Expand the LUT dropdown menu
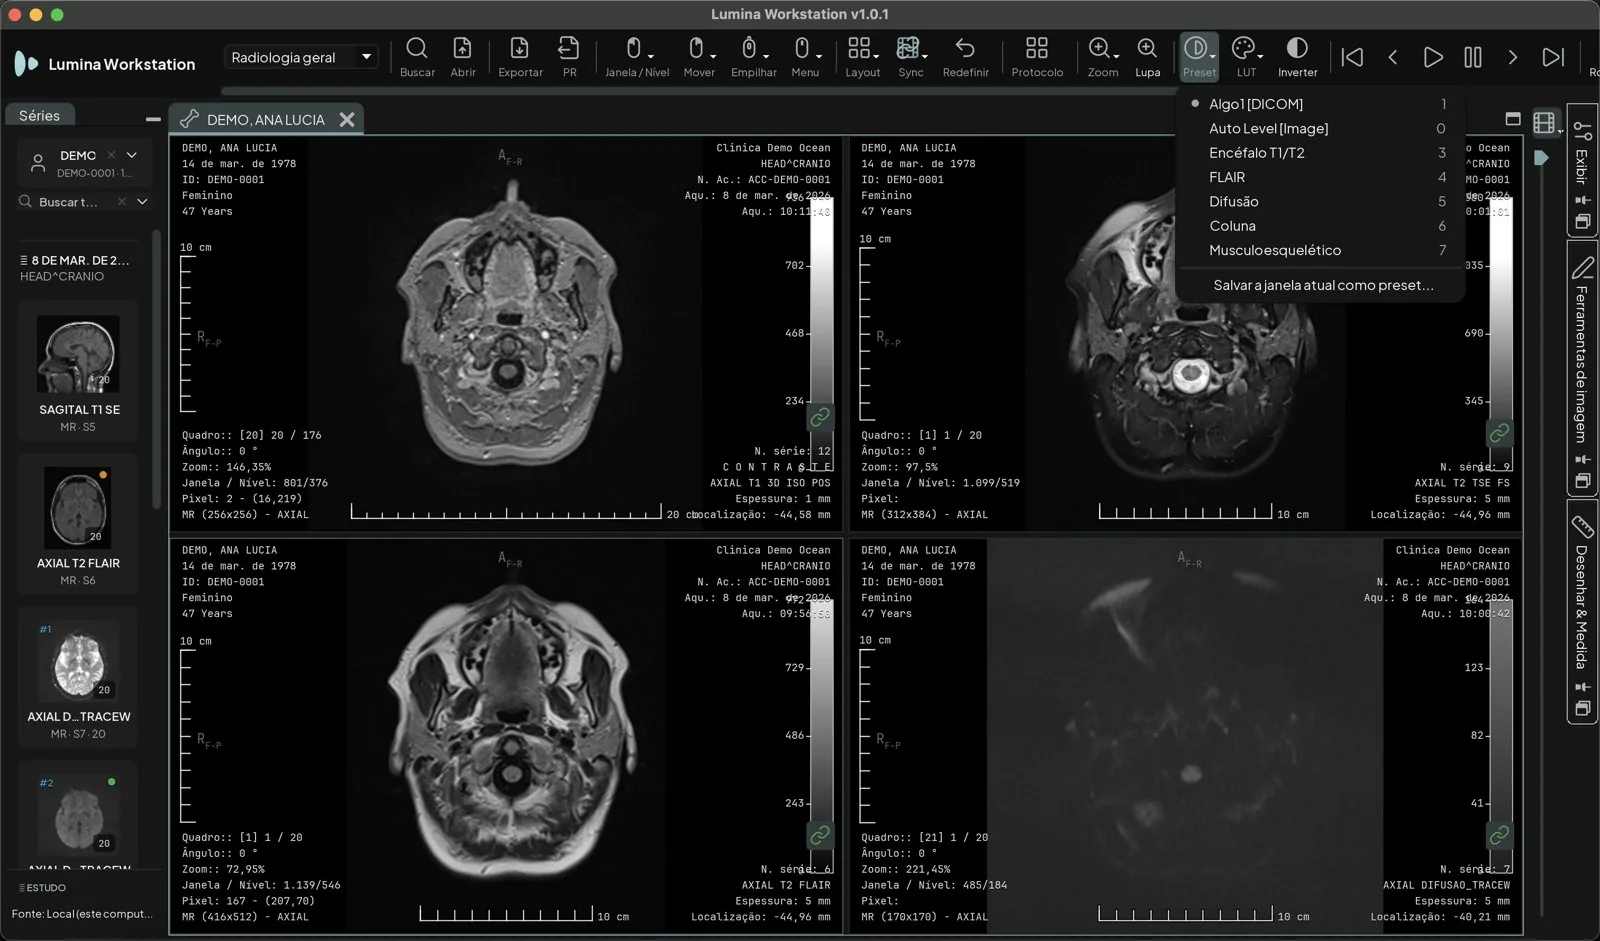1600x941 pixels. point(1246,57)
